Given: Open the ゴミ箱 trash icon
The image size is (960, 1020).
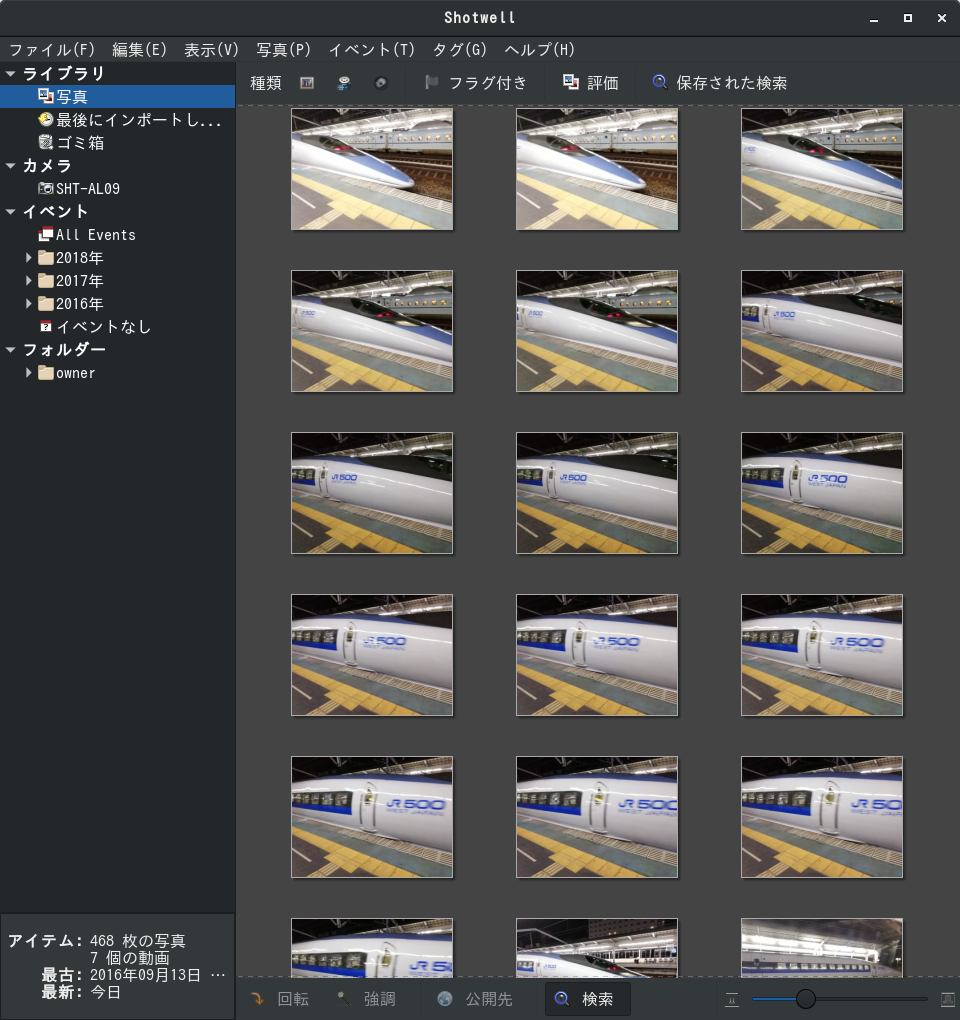Looking at the screenshot, I should [x=46, y=142].
